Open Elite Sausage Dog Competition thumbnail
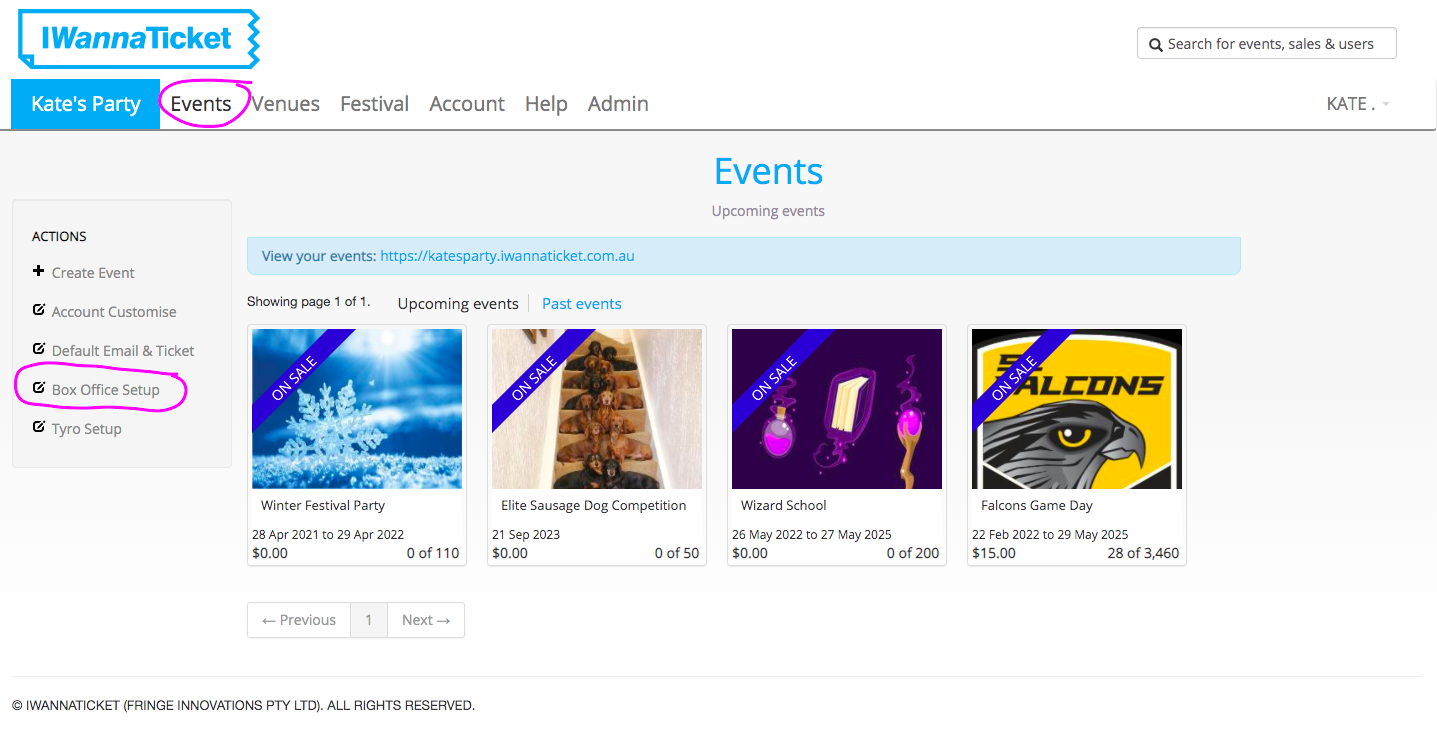The height and width of the screenshot is (733, 1437). click(597, 409)
